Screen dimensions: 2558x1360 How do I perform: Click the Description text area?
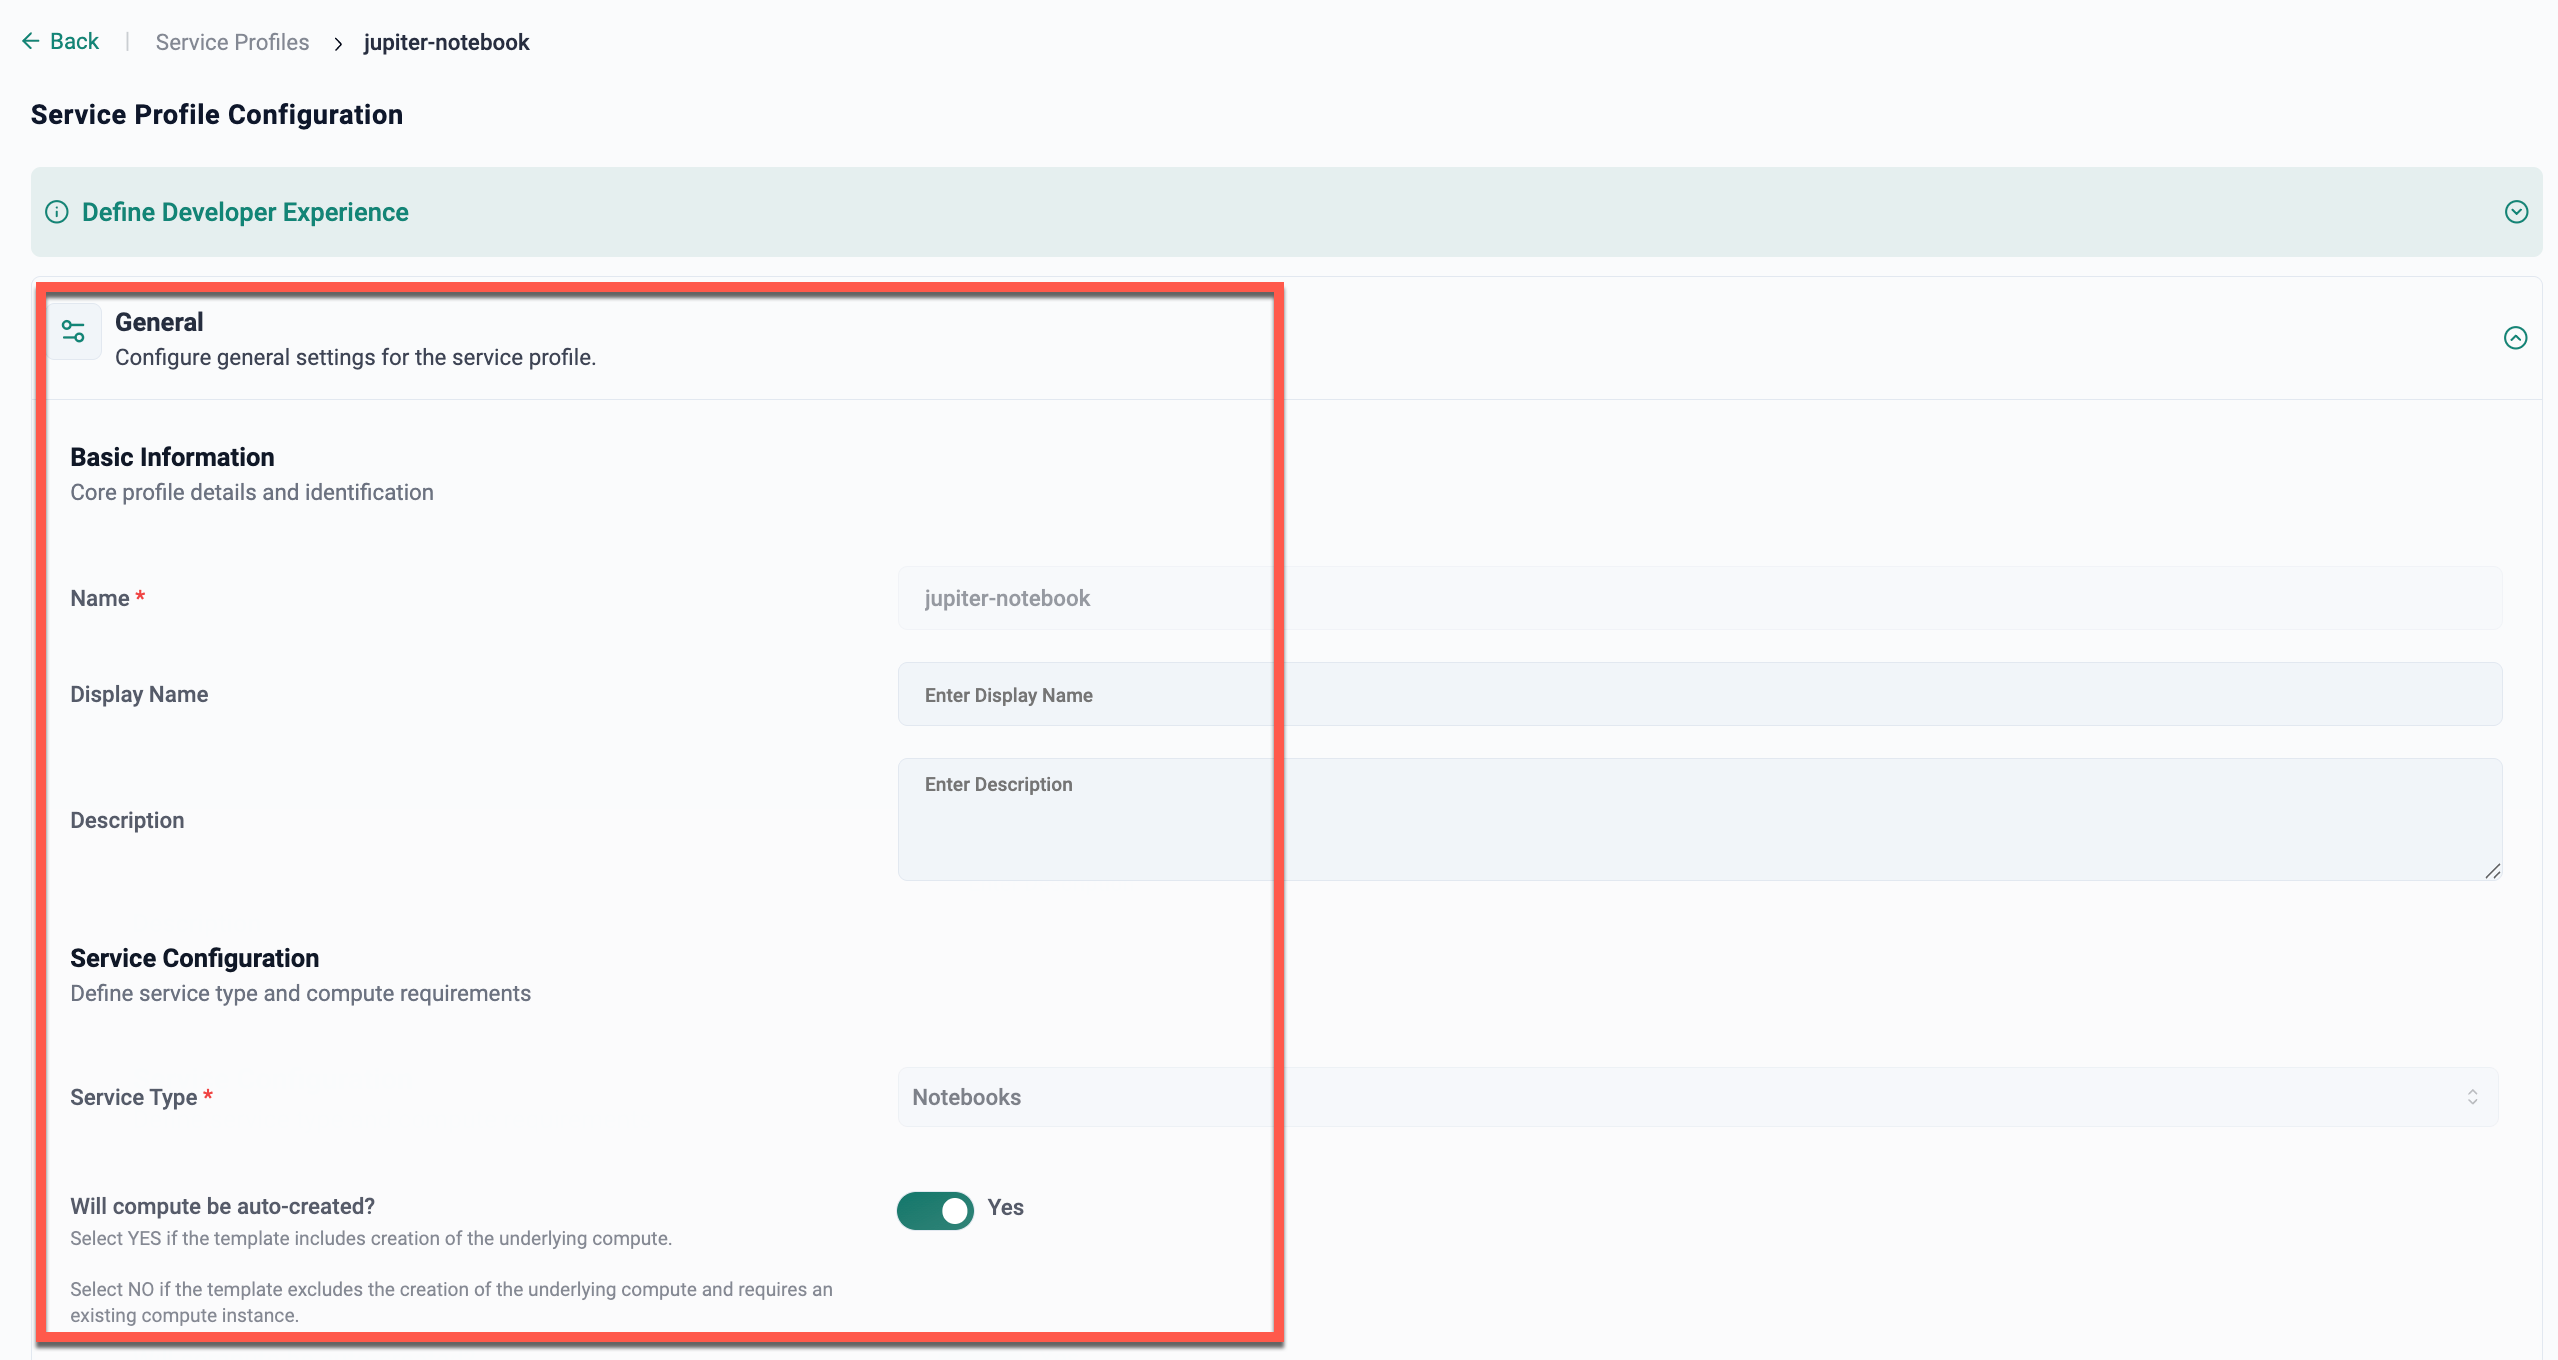click(x=1698, y=819)
